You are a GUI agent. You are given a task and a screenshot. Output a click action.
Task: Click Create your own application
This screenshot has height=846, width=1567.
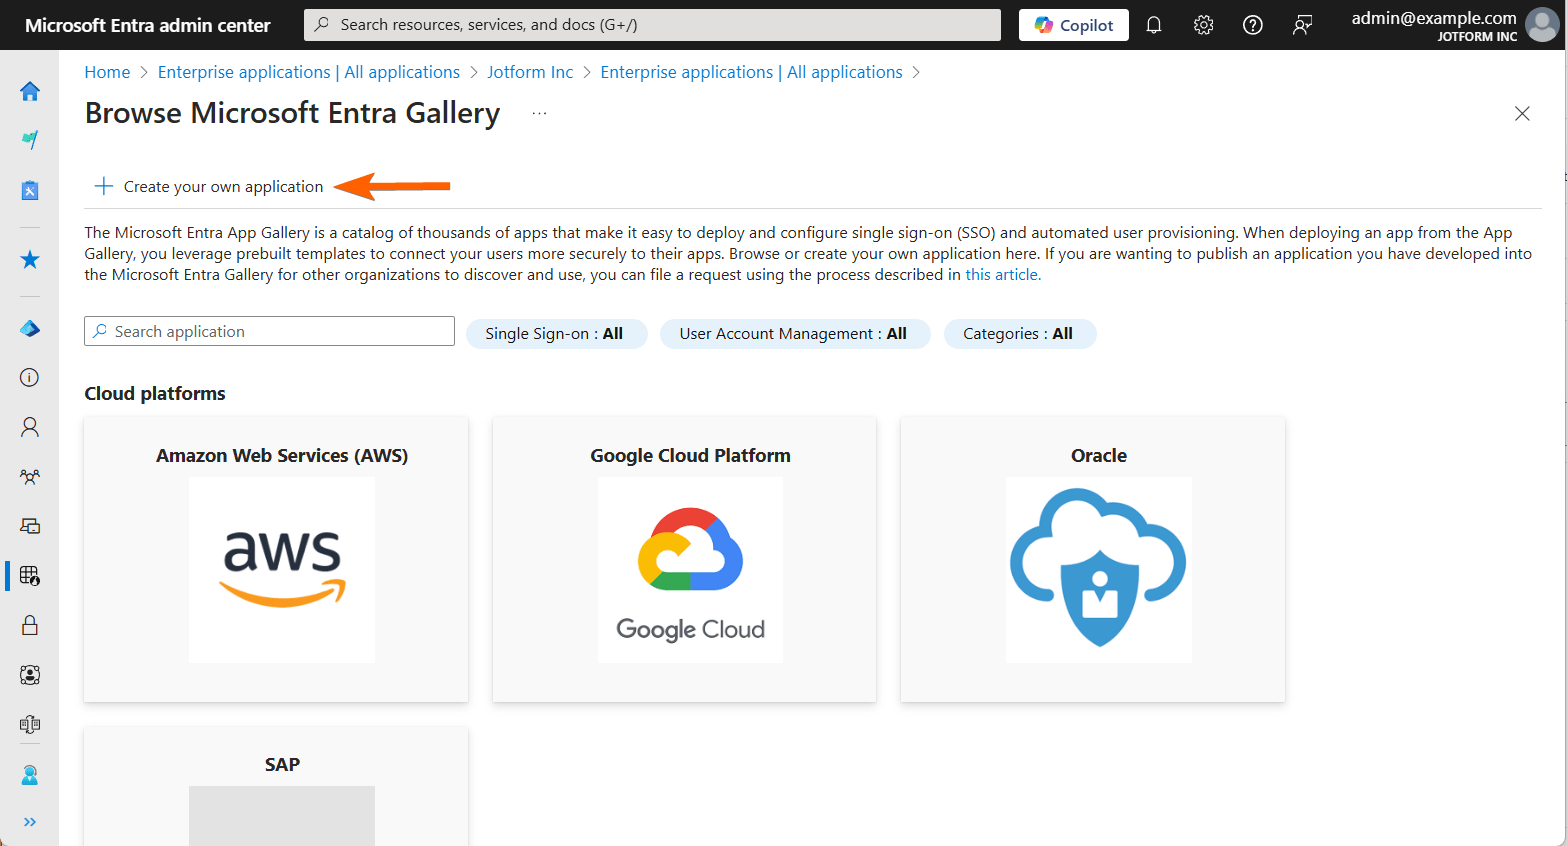coord(210,187)
